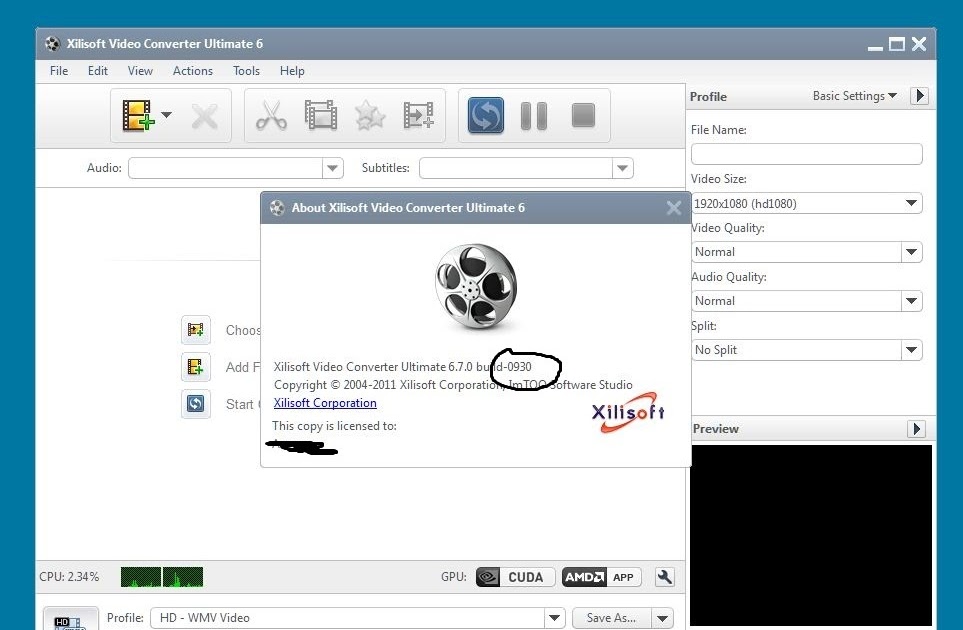Click the "CPU: 2.34%" status text
963x630 pixels.
click(69, 577)
